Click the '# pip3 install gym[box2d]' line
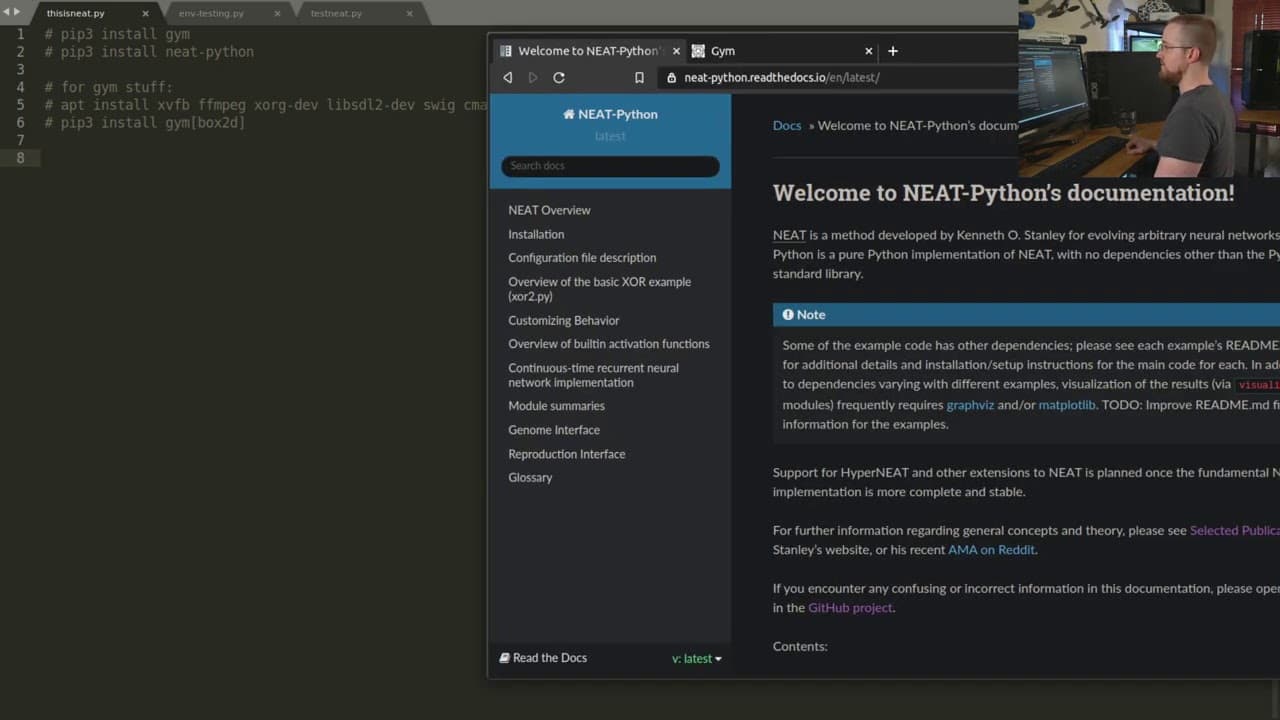1280x720 pixels. point(145,123)
